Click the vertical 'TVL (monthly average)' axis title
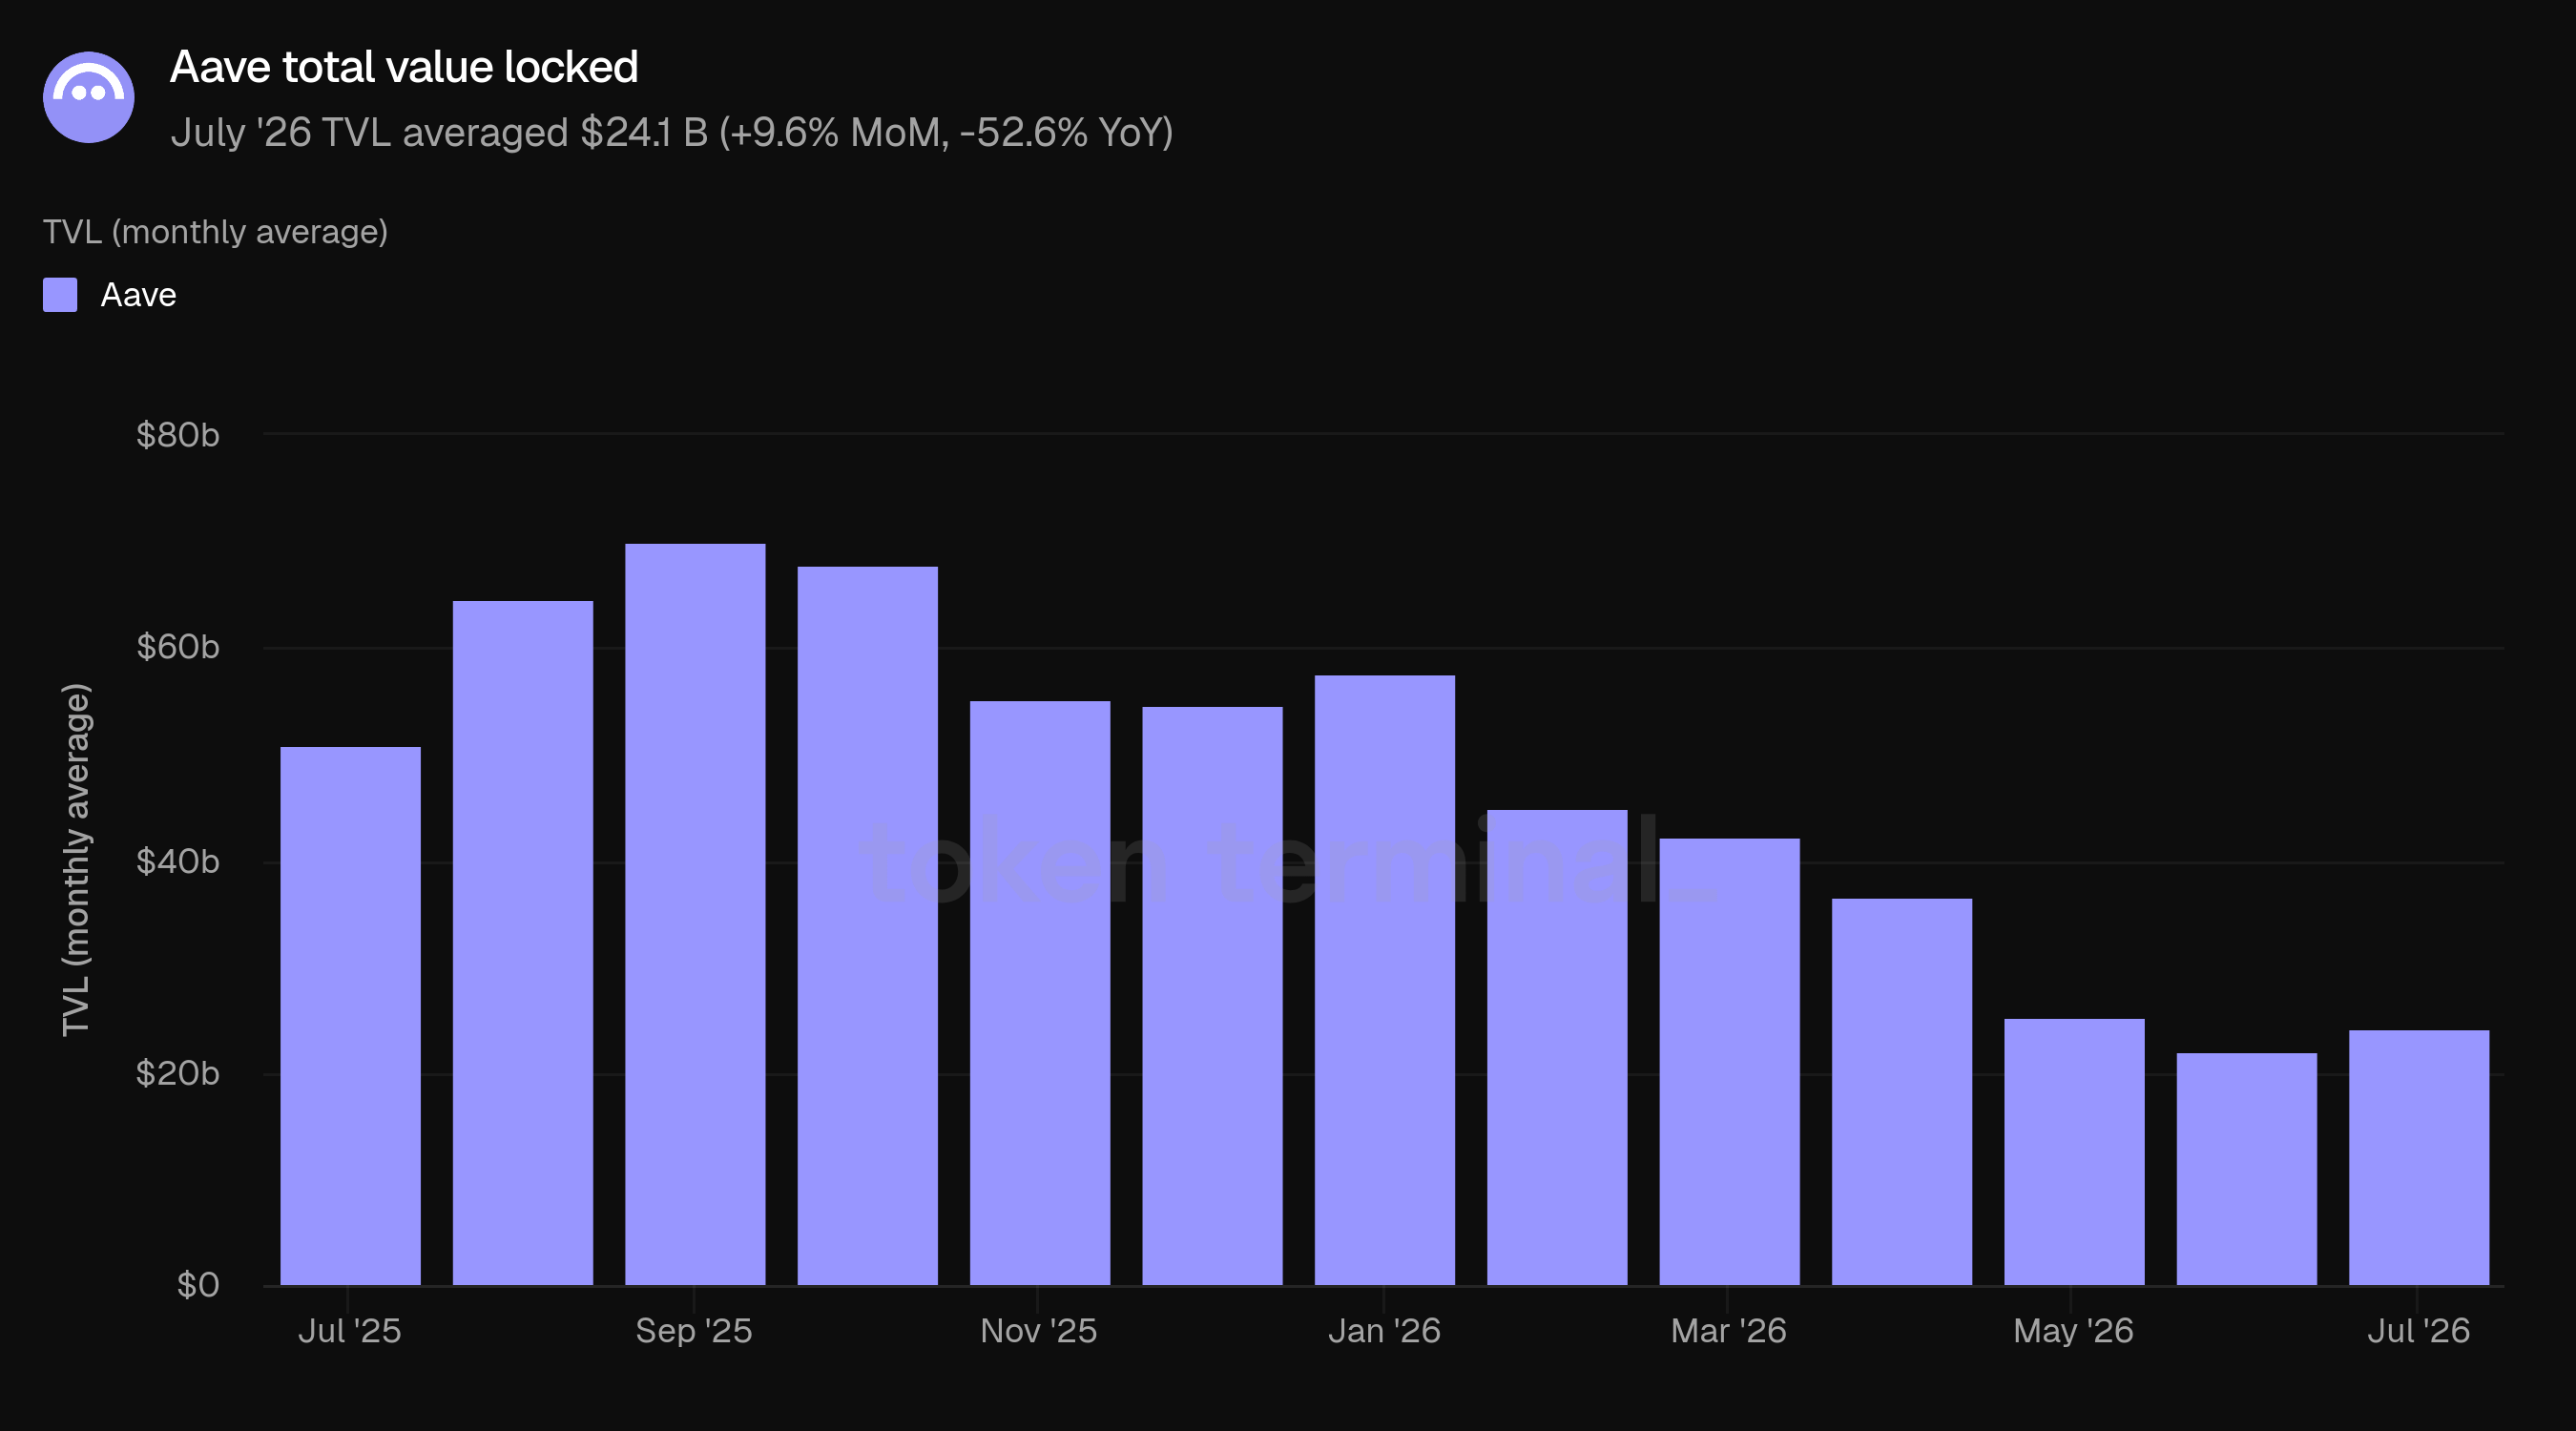This screenshot has width=2576, height=1431. [77, 860]
